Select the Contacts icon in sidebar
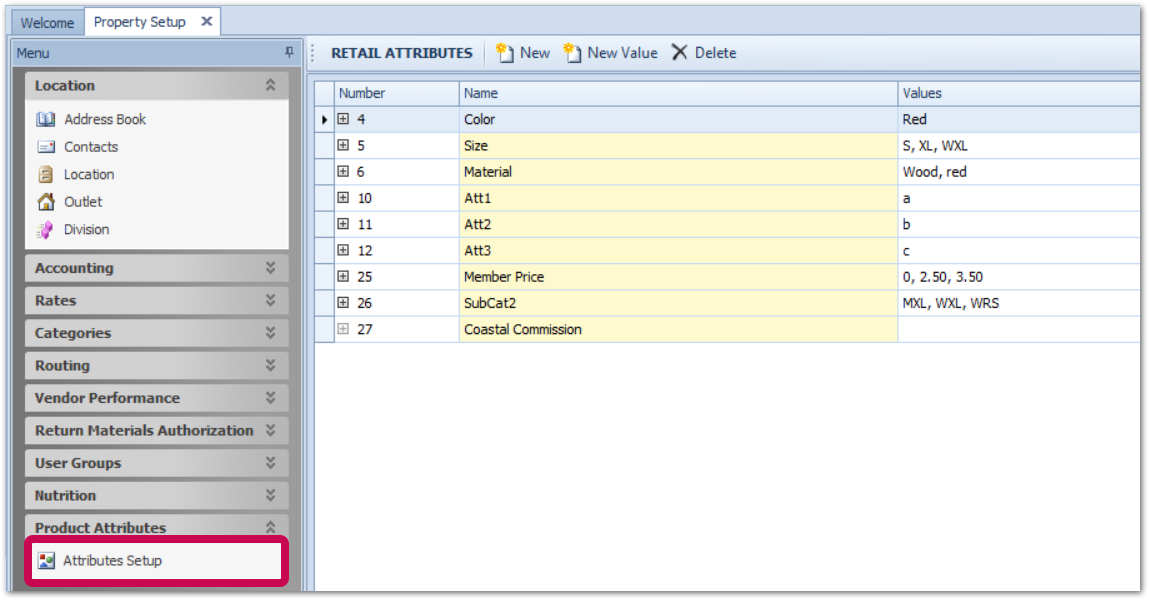Screen dimensions: 1149x600 click(46, 147)
